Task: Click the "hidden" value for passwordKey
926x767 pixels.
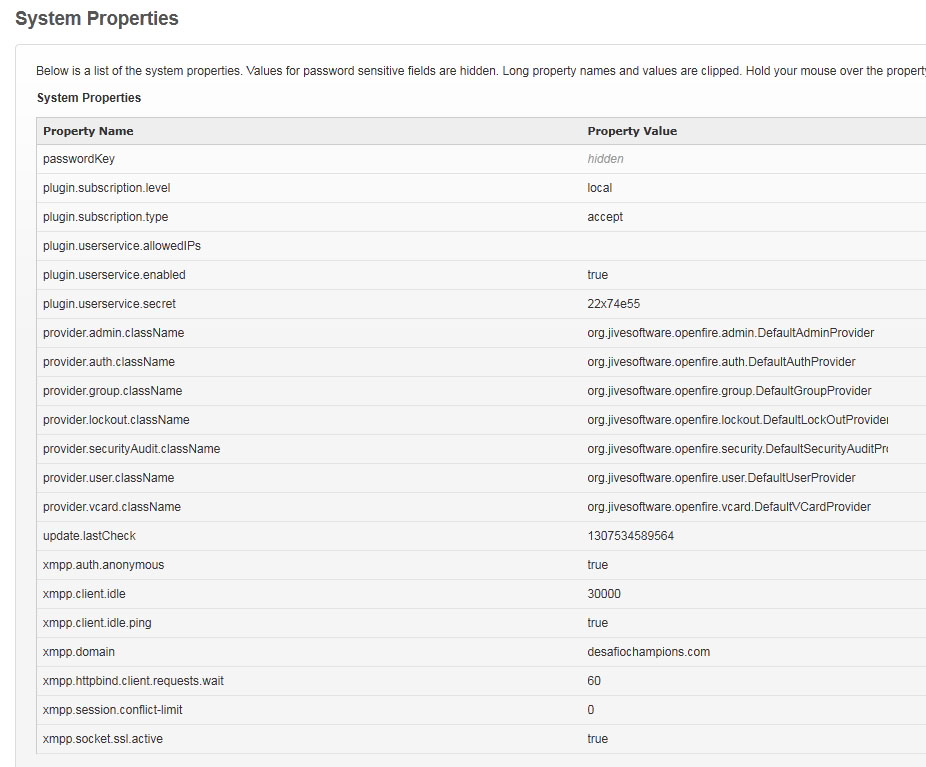Action: 605,159
